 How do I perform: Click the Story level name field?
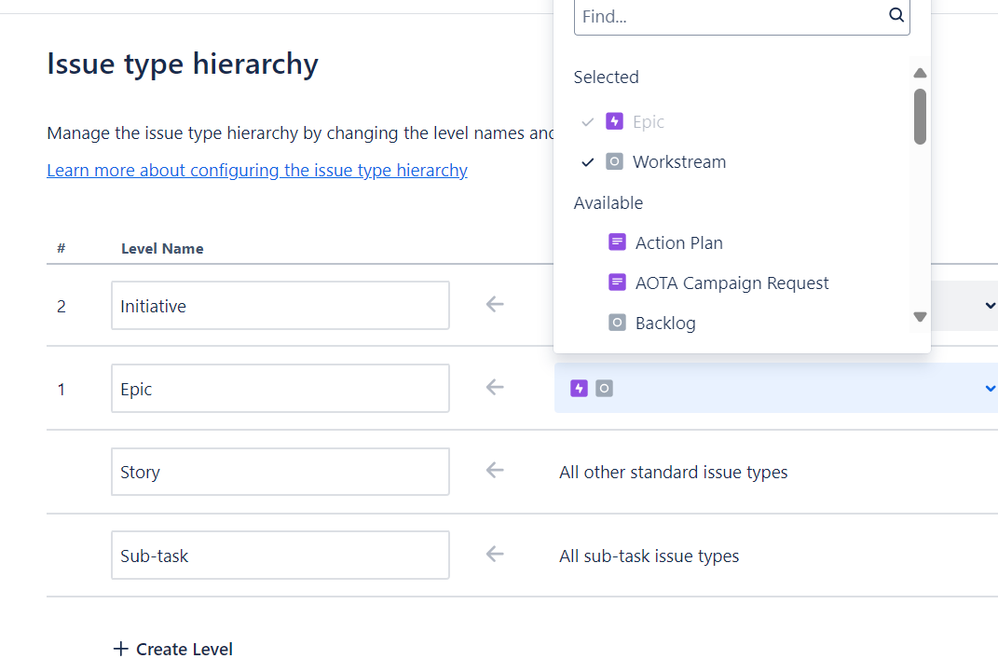coord(280,472)
